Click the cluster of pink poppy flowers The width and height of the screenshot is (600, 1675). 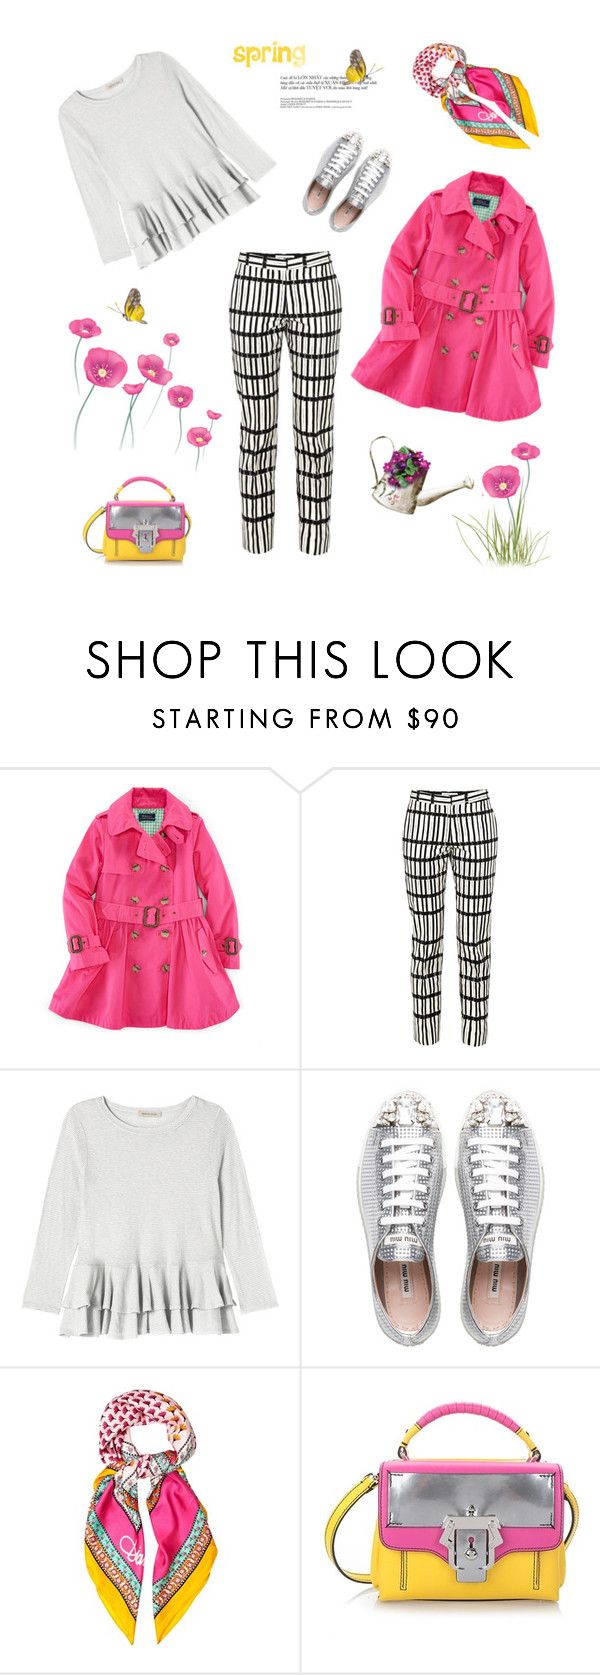(142, 385)
